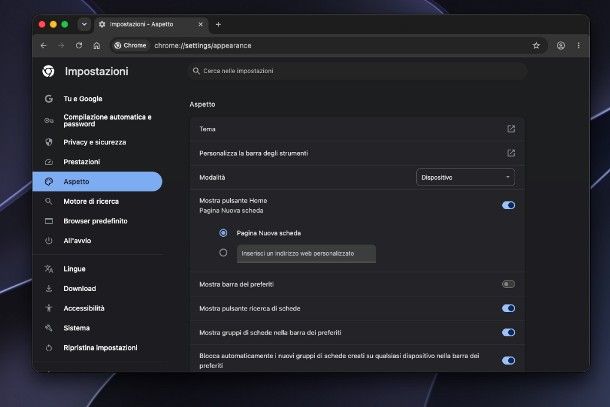
Task: Reload the page with refresh icon
Action: [x=79, y=46]
